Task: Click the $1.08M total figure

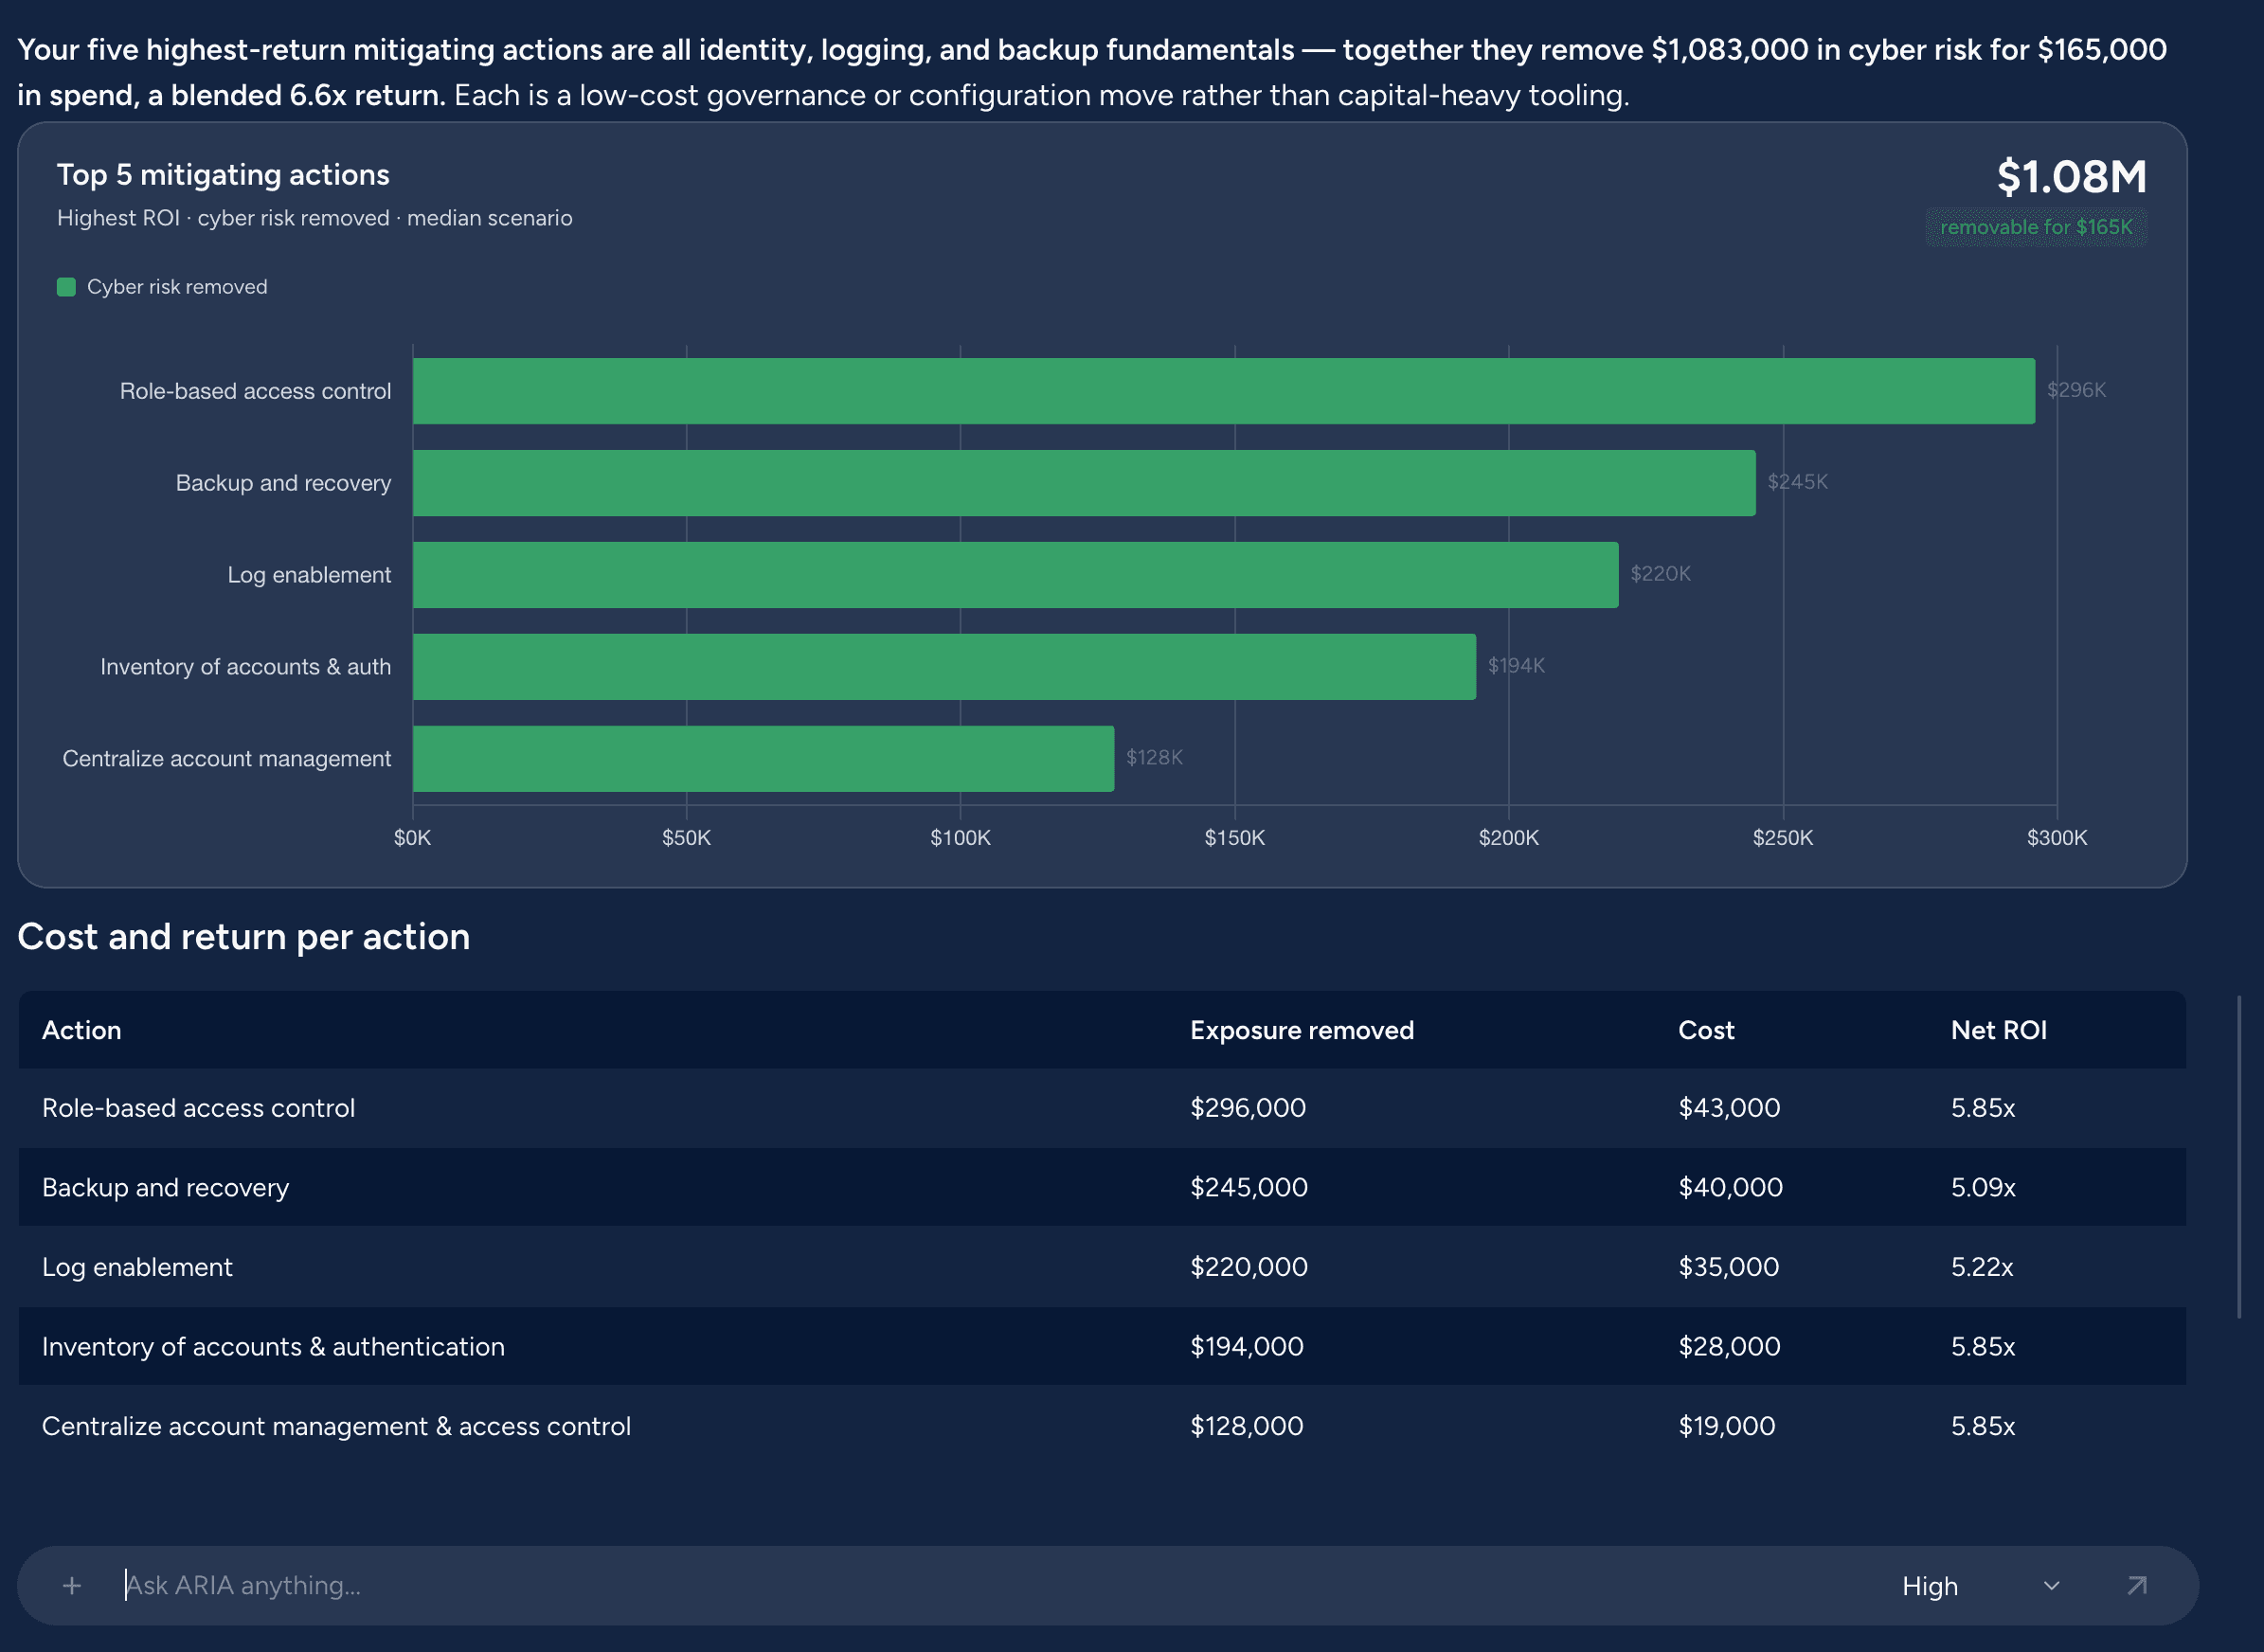Action: 2072,177
